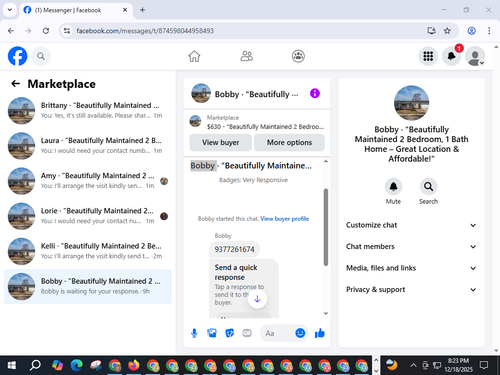Go back from Marketplace list
500x375 pixels.
tap(16, 84)
